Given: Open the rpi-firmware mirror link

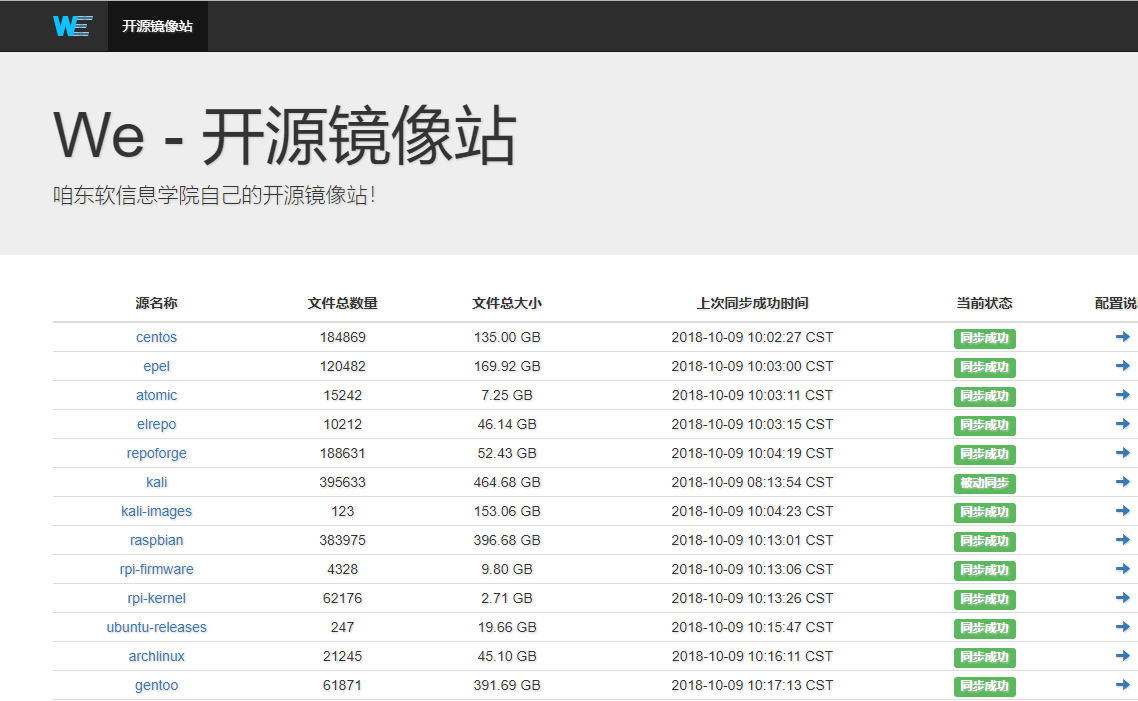Looking at the screenshot, I should 156,570.
